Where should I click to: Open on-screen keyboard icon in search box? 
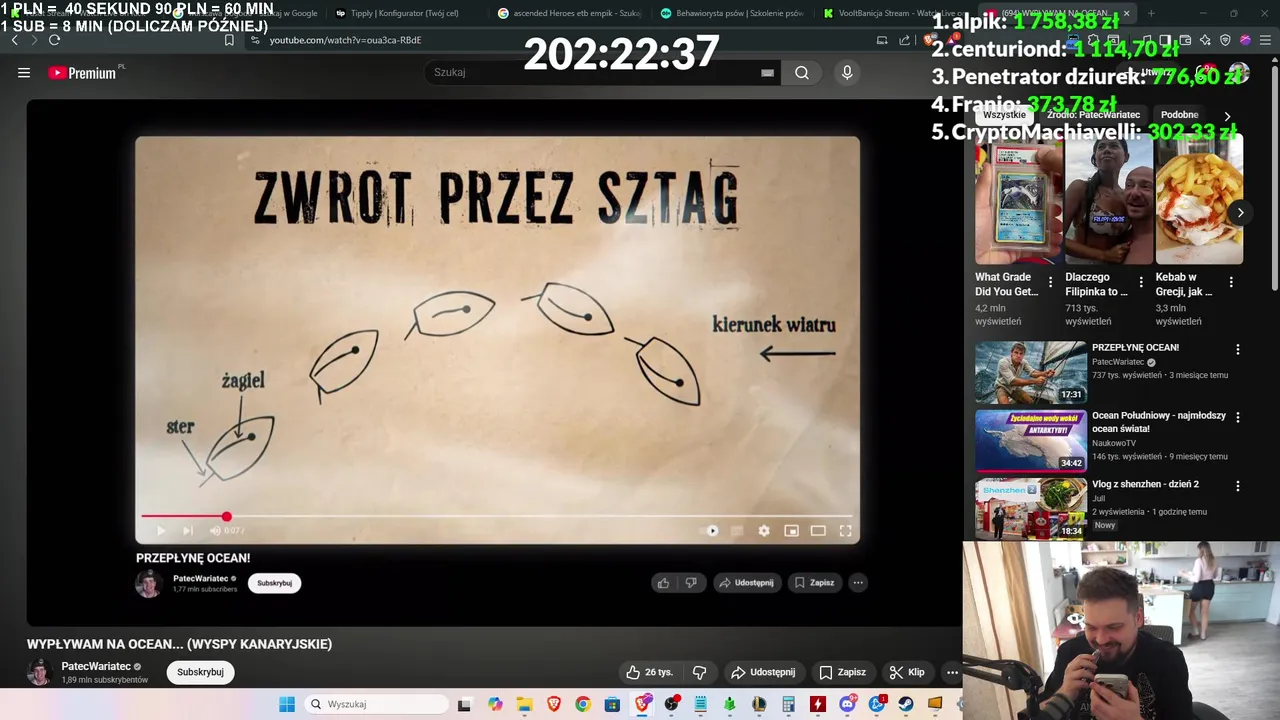767,72
